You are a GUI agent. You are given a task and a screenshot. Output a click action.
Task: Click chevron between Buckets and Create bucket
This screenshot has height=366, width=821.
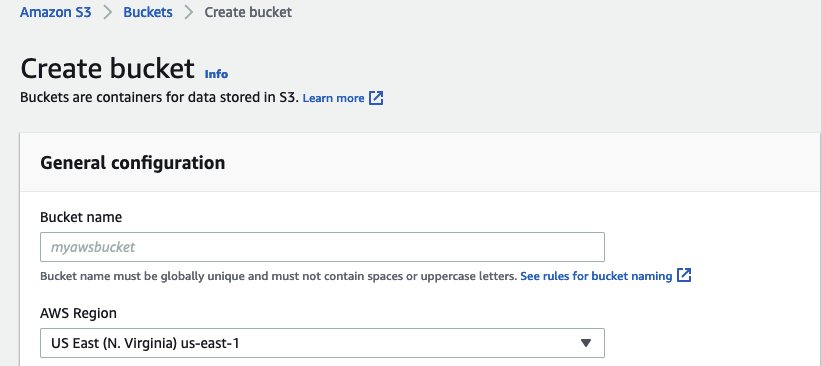click(x=188, y=13)
